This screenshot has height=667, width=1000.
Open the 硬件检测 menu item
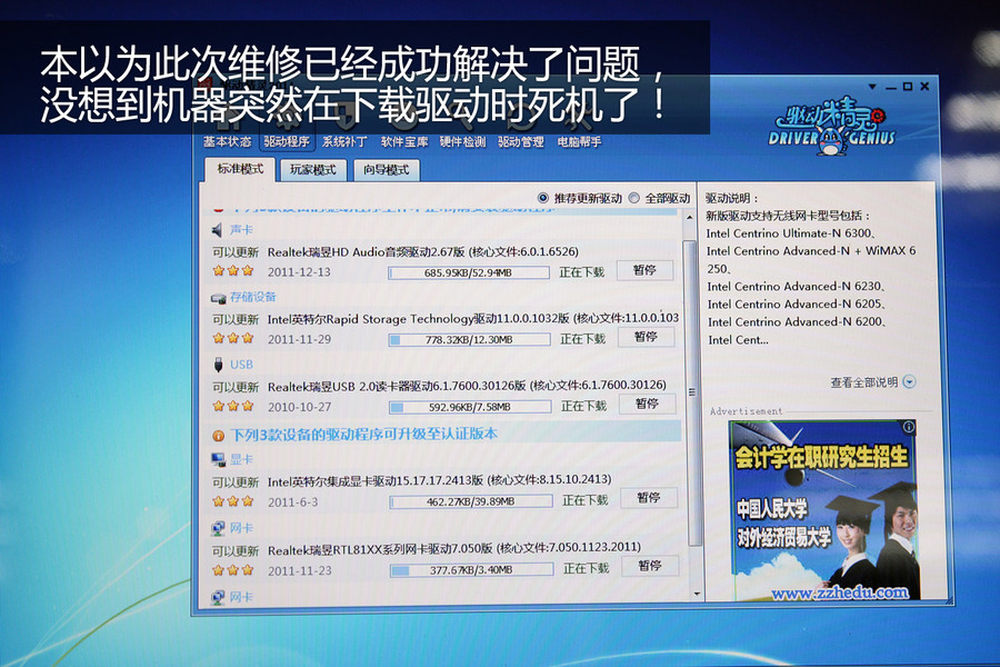pos(462,142)
